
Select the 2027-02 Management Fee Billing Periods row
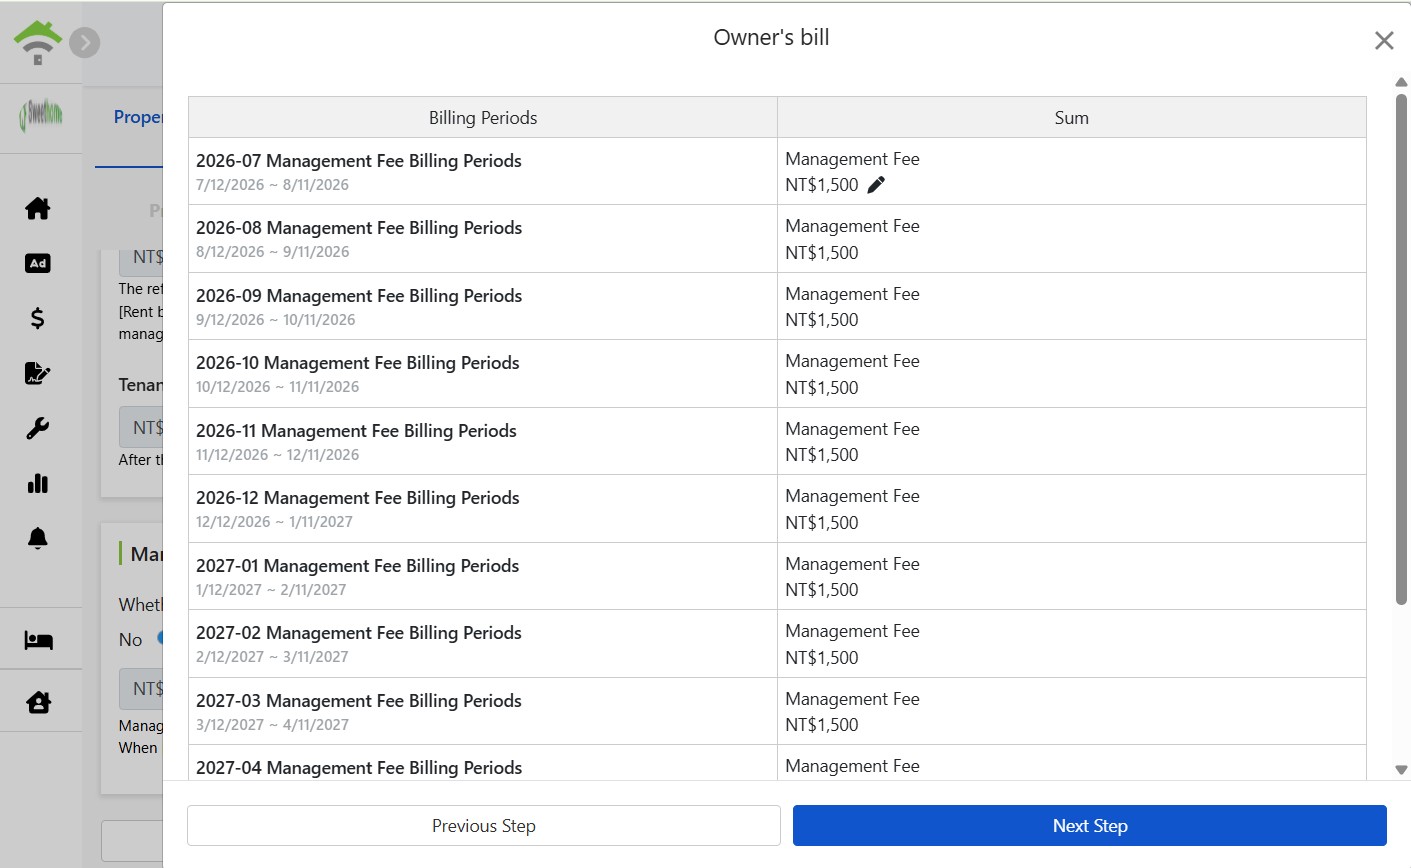pyautogui.click(x=777, y=644)
